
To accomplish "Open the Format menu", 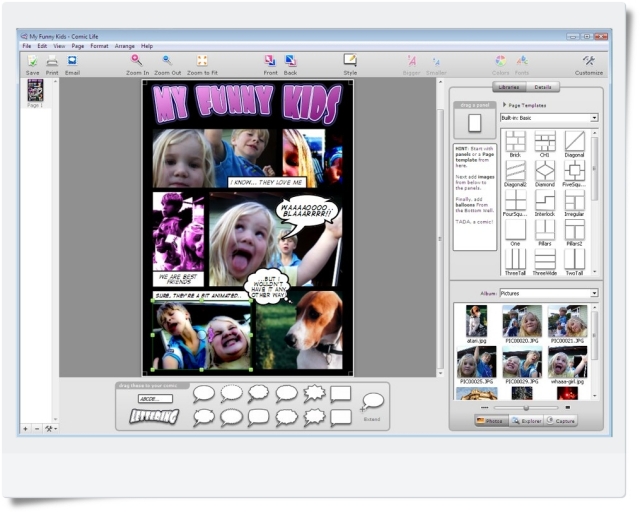I will (x=99, y=46).
